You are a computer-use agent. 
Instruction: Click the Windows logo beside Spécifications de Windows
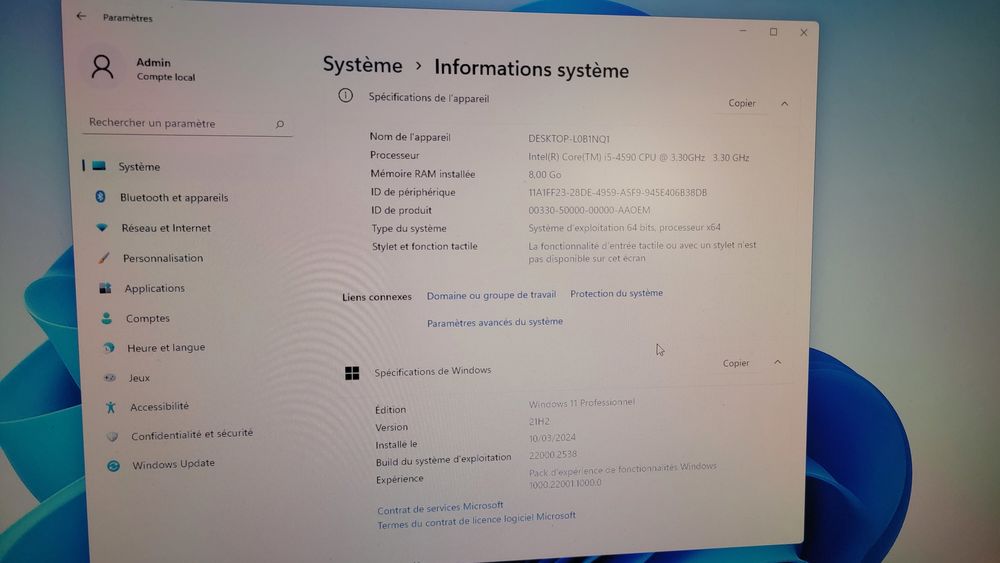click(x=352, y=372)
